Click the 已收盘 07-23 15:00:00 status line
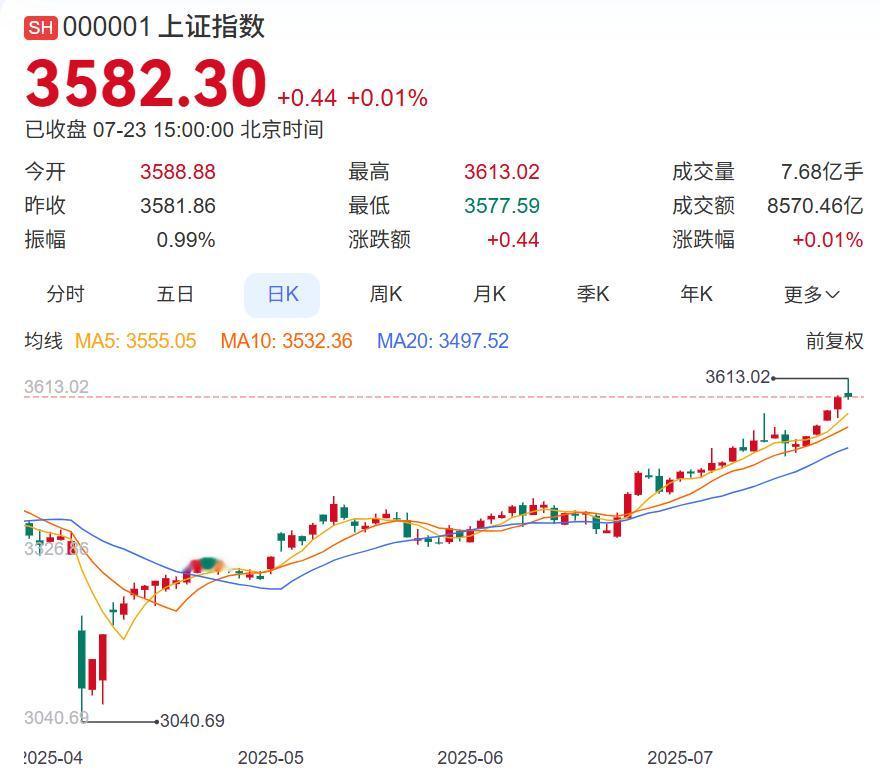Screen dimensions: 880x771 pyautogui.click(x=174, y=130)
